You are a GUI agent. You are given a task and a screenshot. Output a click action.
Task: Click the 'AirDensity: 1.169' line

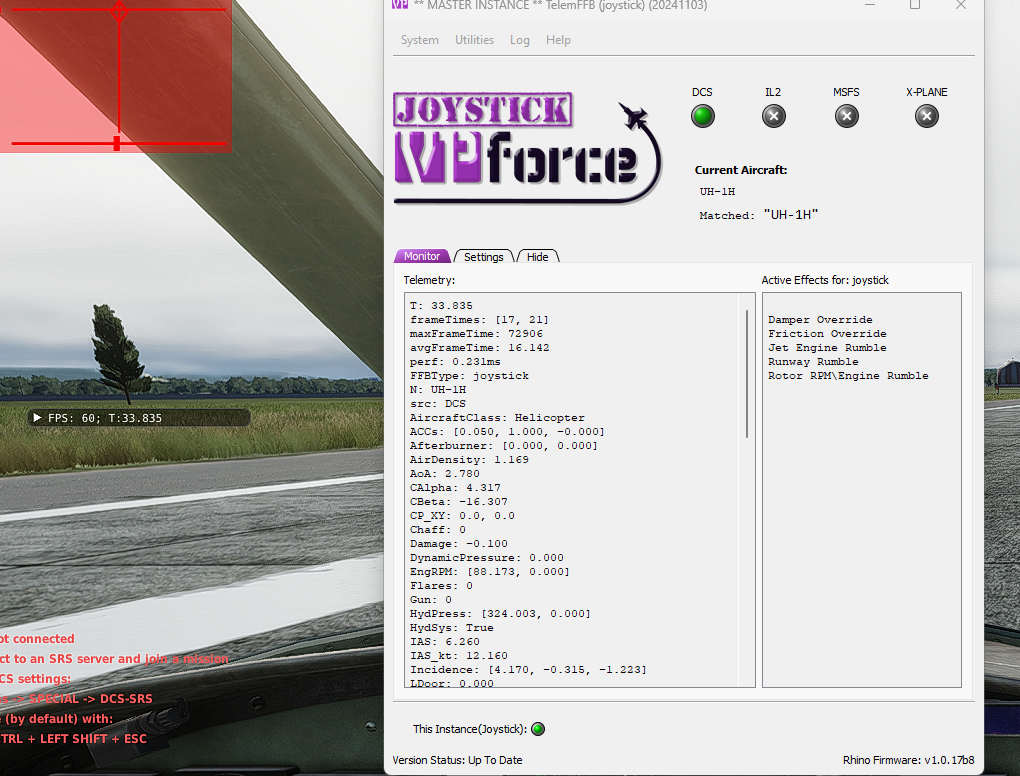469,460
